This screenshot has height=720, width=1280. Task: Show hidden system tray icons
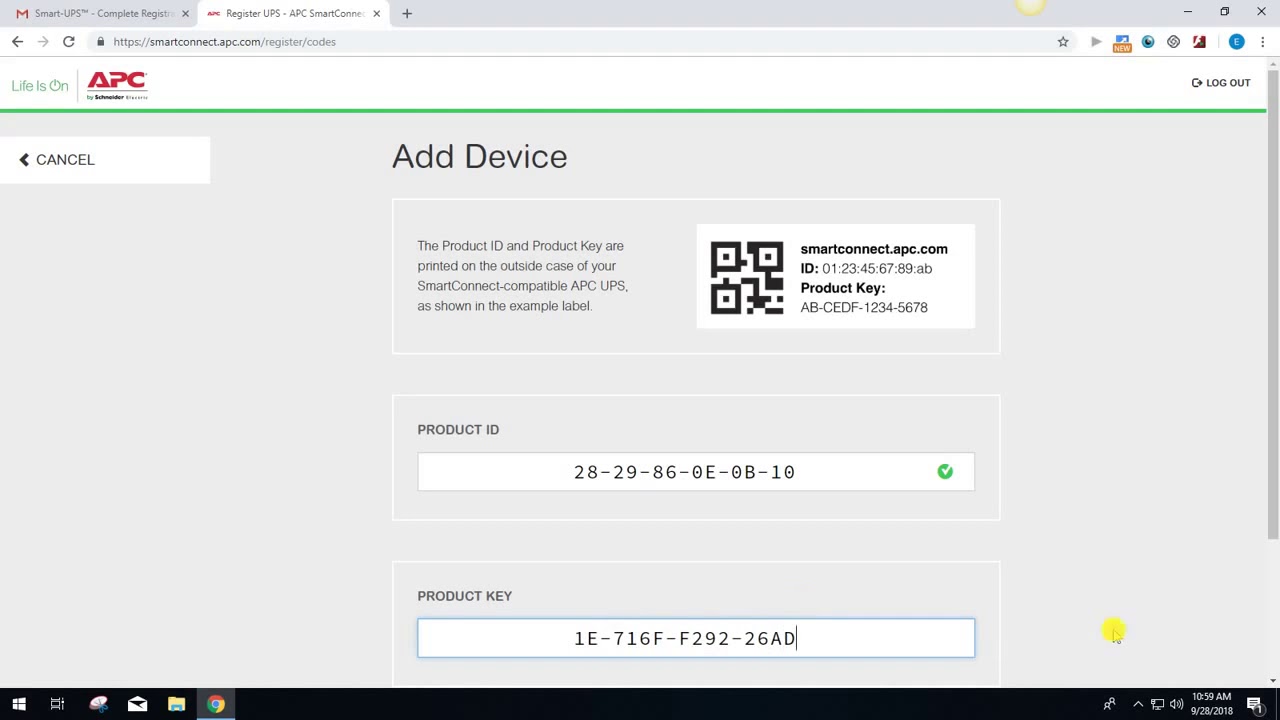click(1137, 704)
